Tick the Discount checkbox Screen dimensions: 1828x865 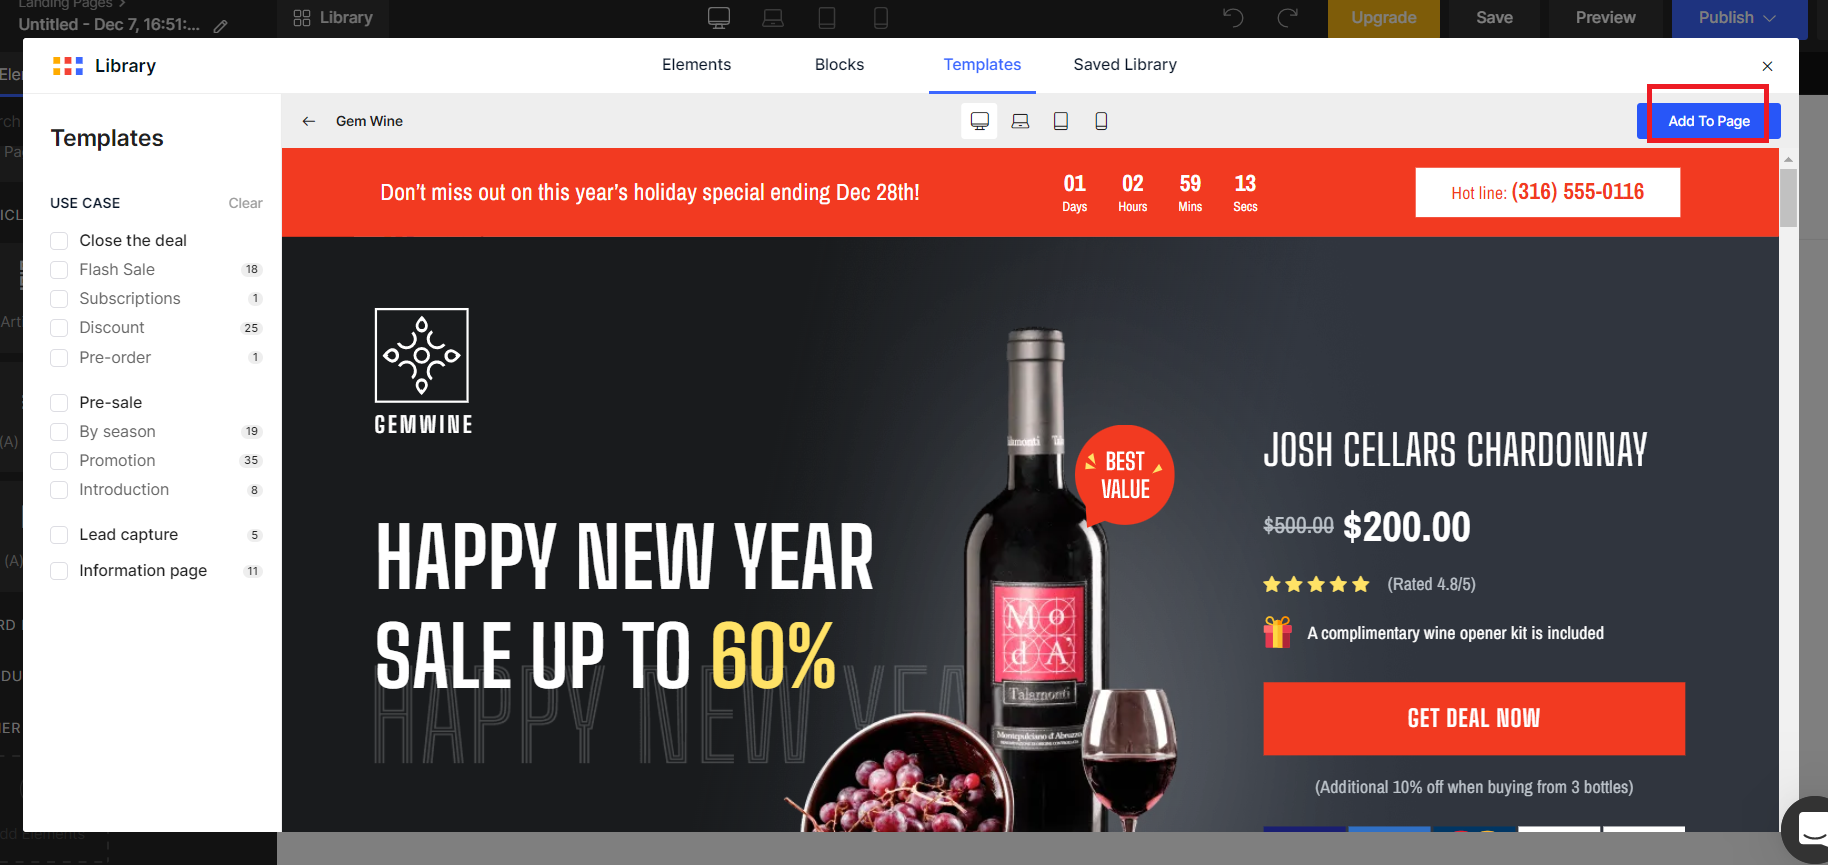pyautogui.click(x=59, y=328)
